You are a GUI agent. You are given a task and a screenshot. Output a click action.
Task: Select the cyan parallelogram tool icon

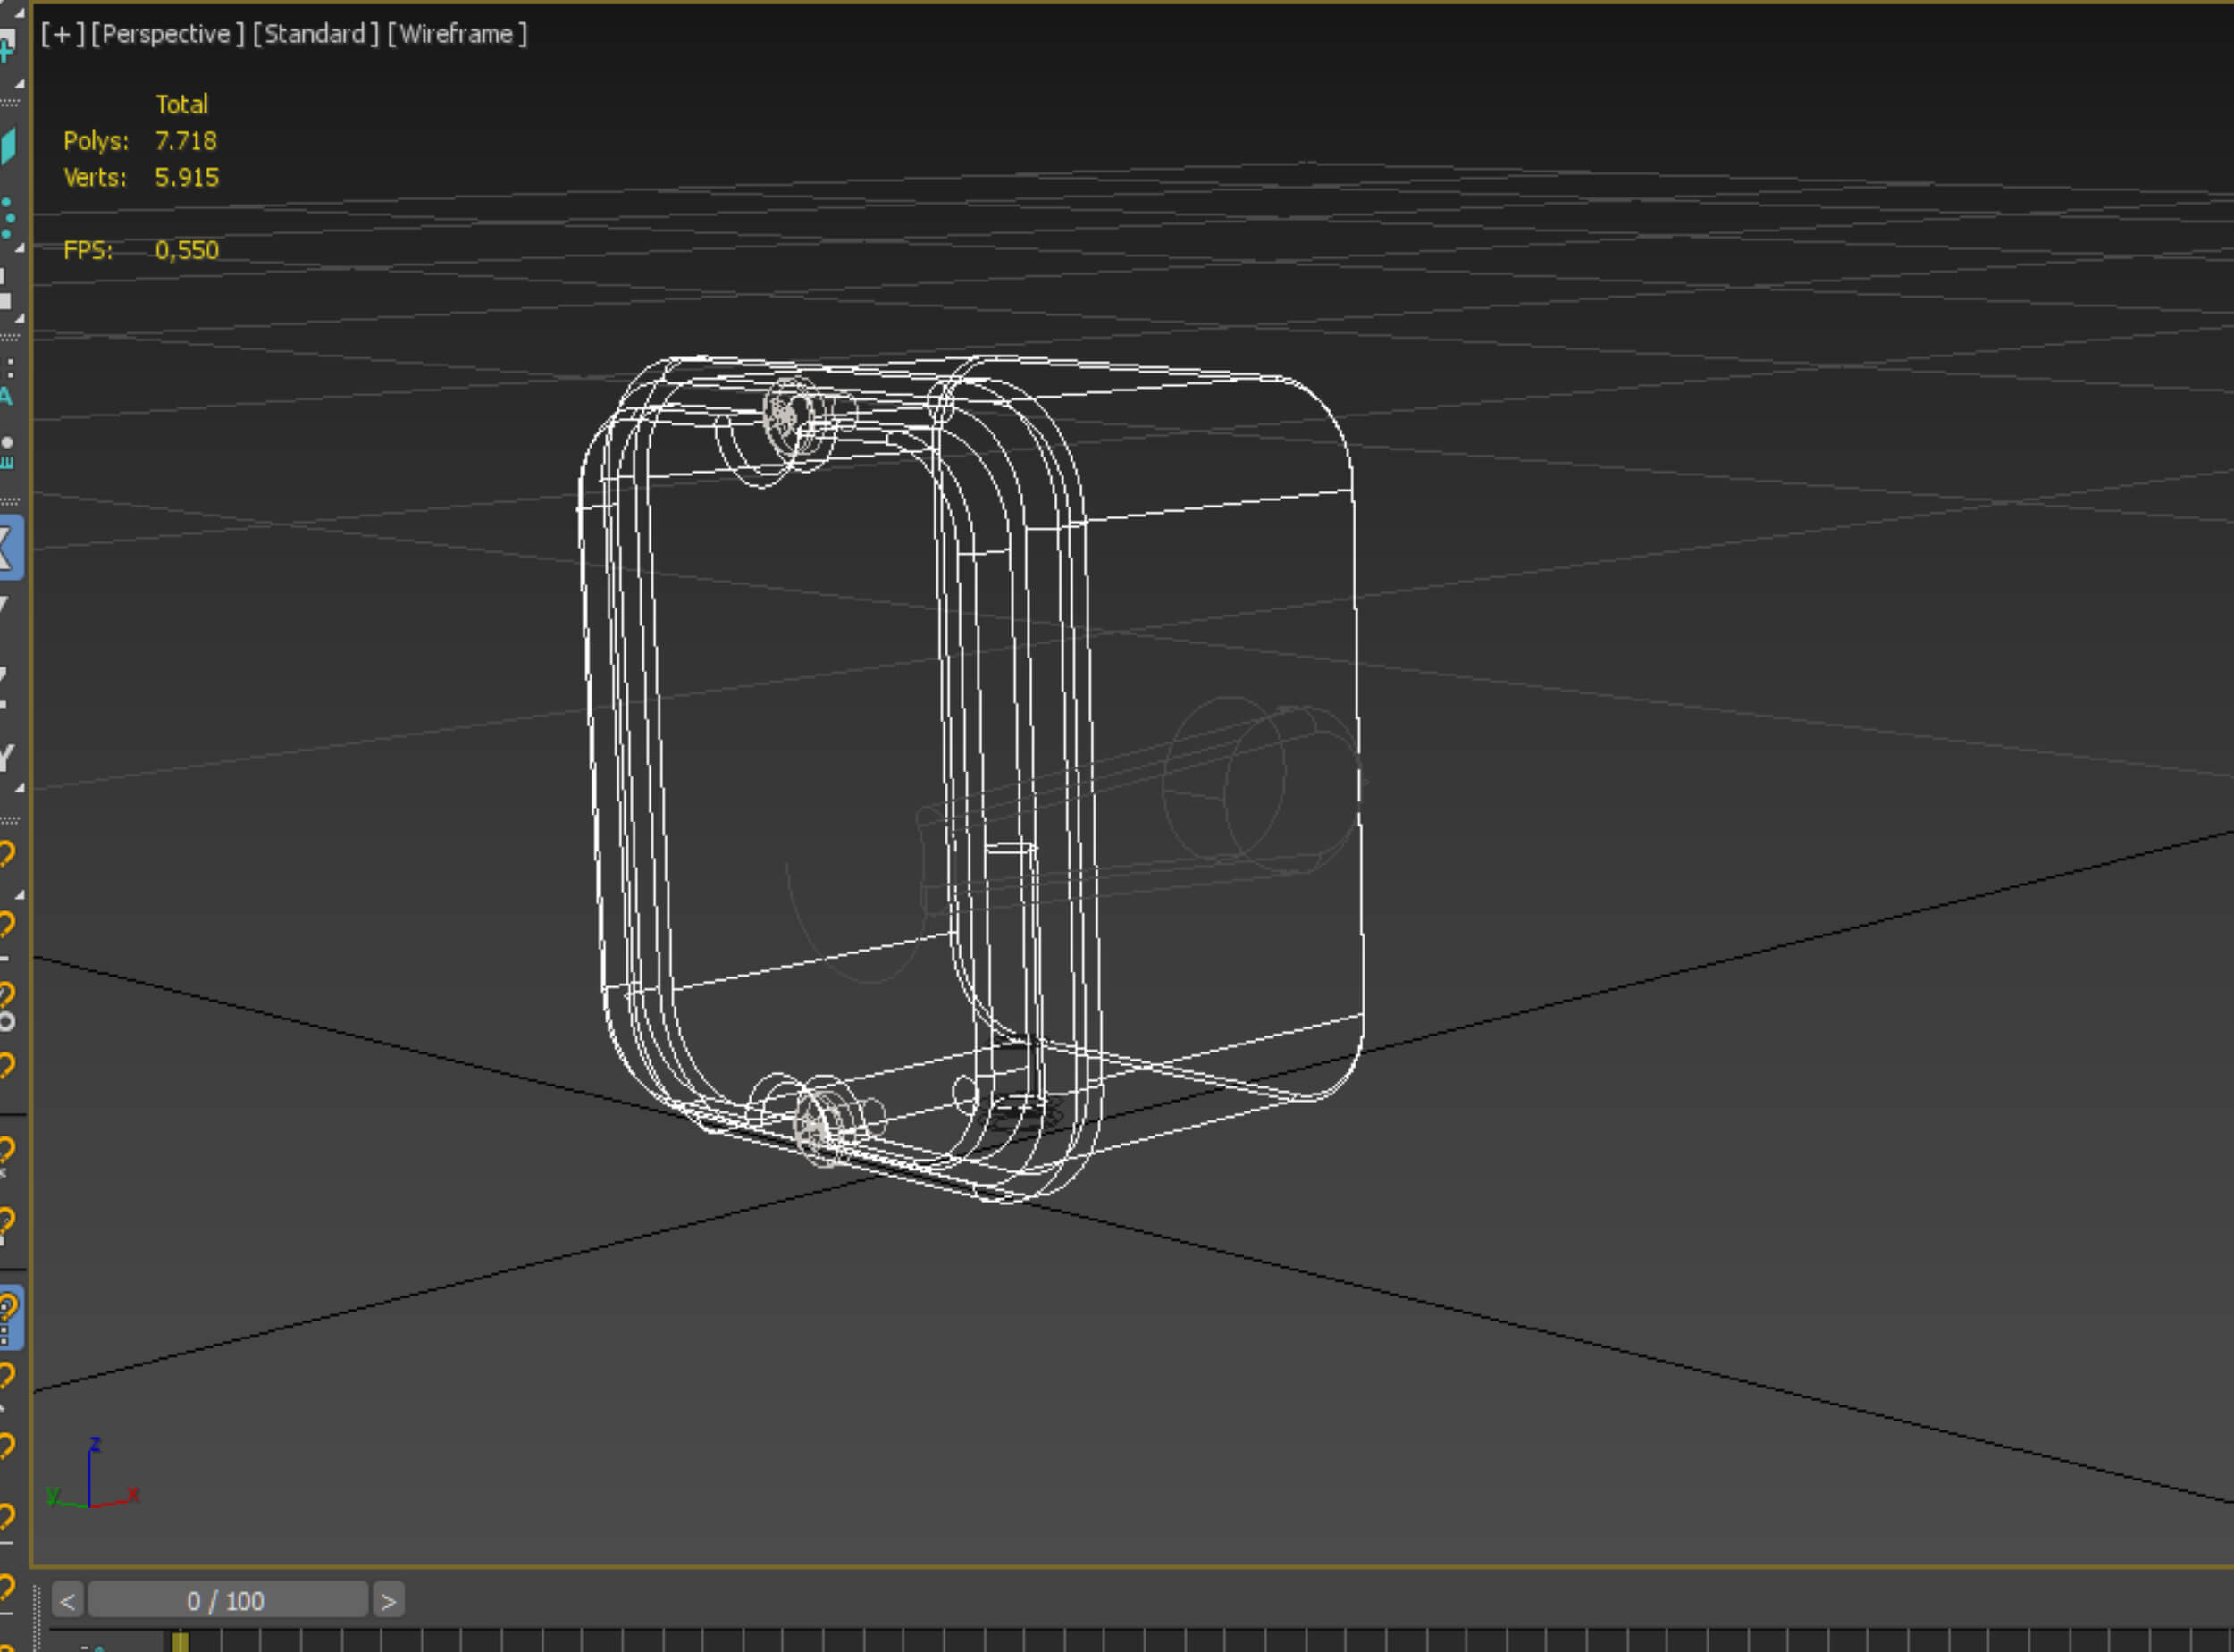pos(8,146)
